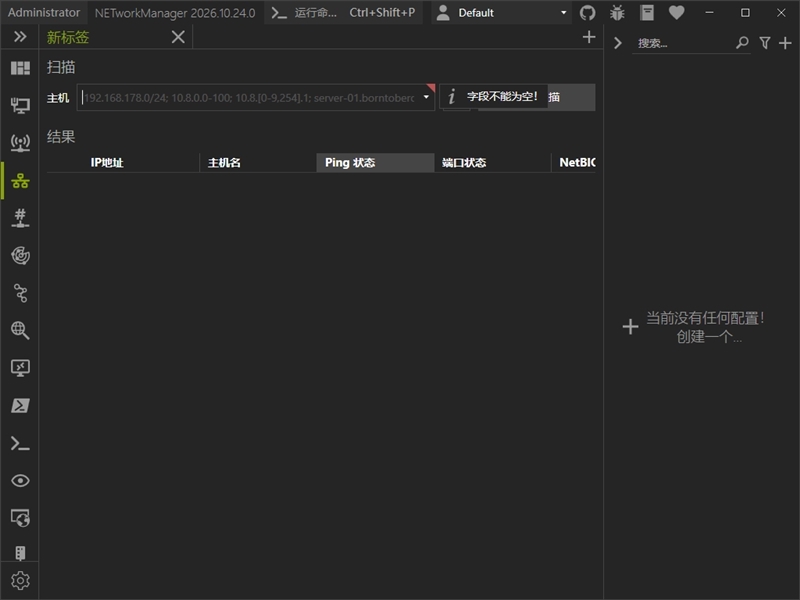Minimize the NETworkManager window

coord(709,13)
